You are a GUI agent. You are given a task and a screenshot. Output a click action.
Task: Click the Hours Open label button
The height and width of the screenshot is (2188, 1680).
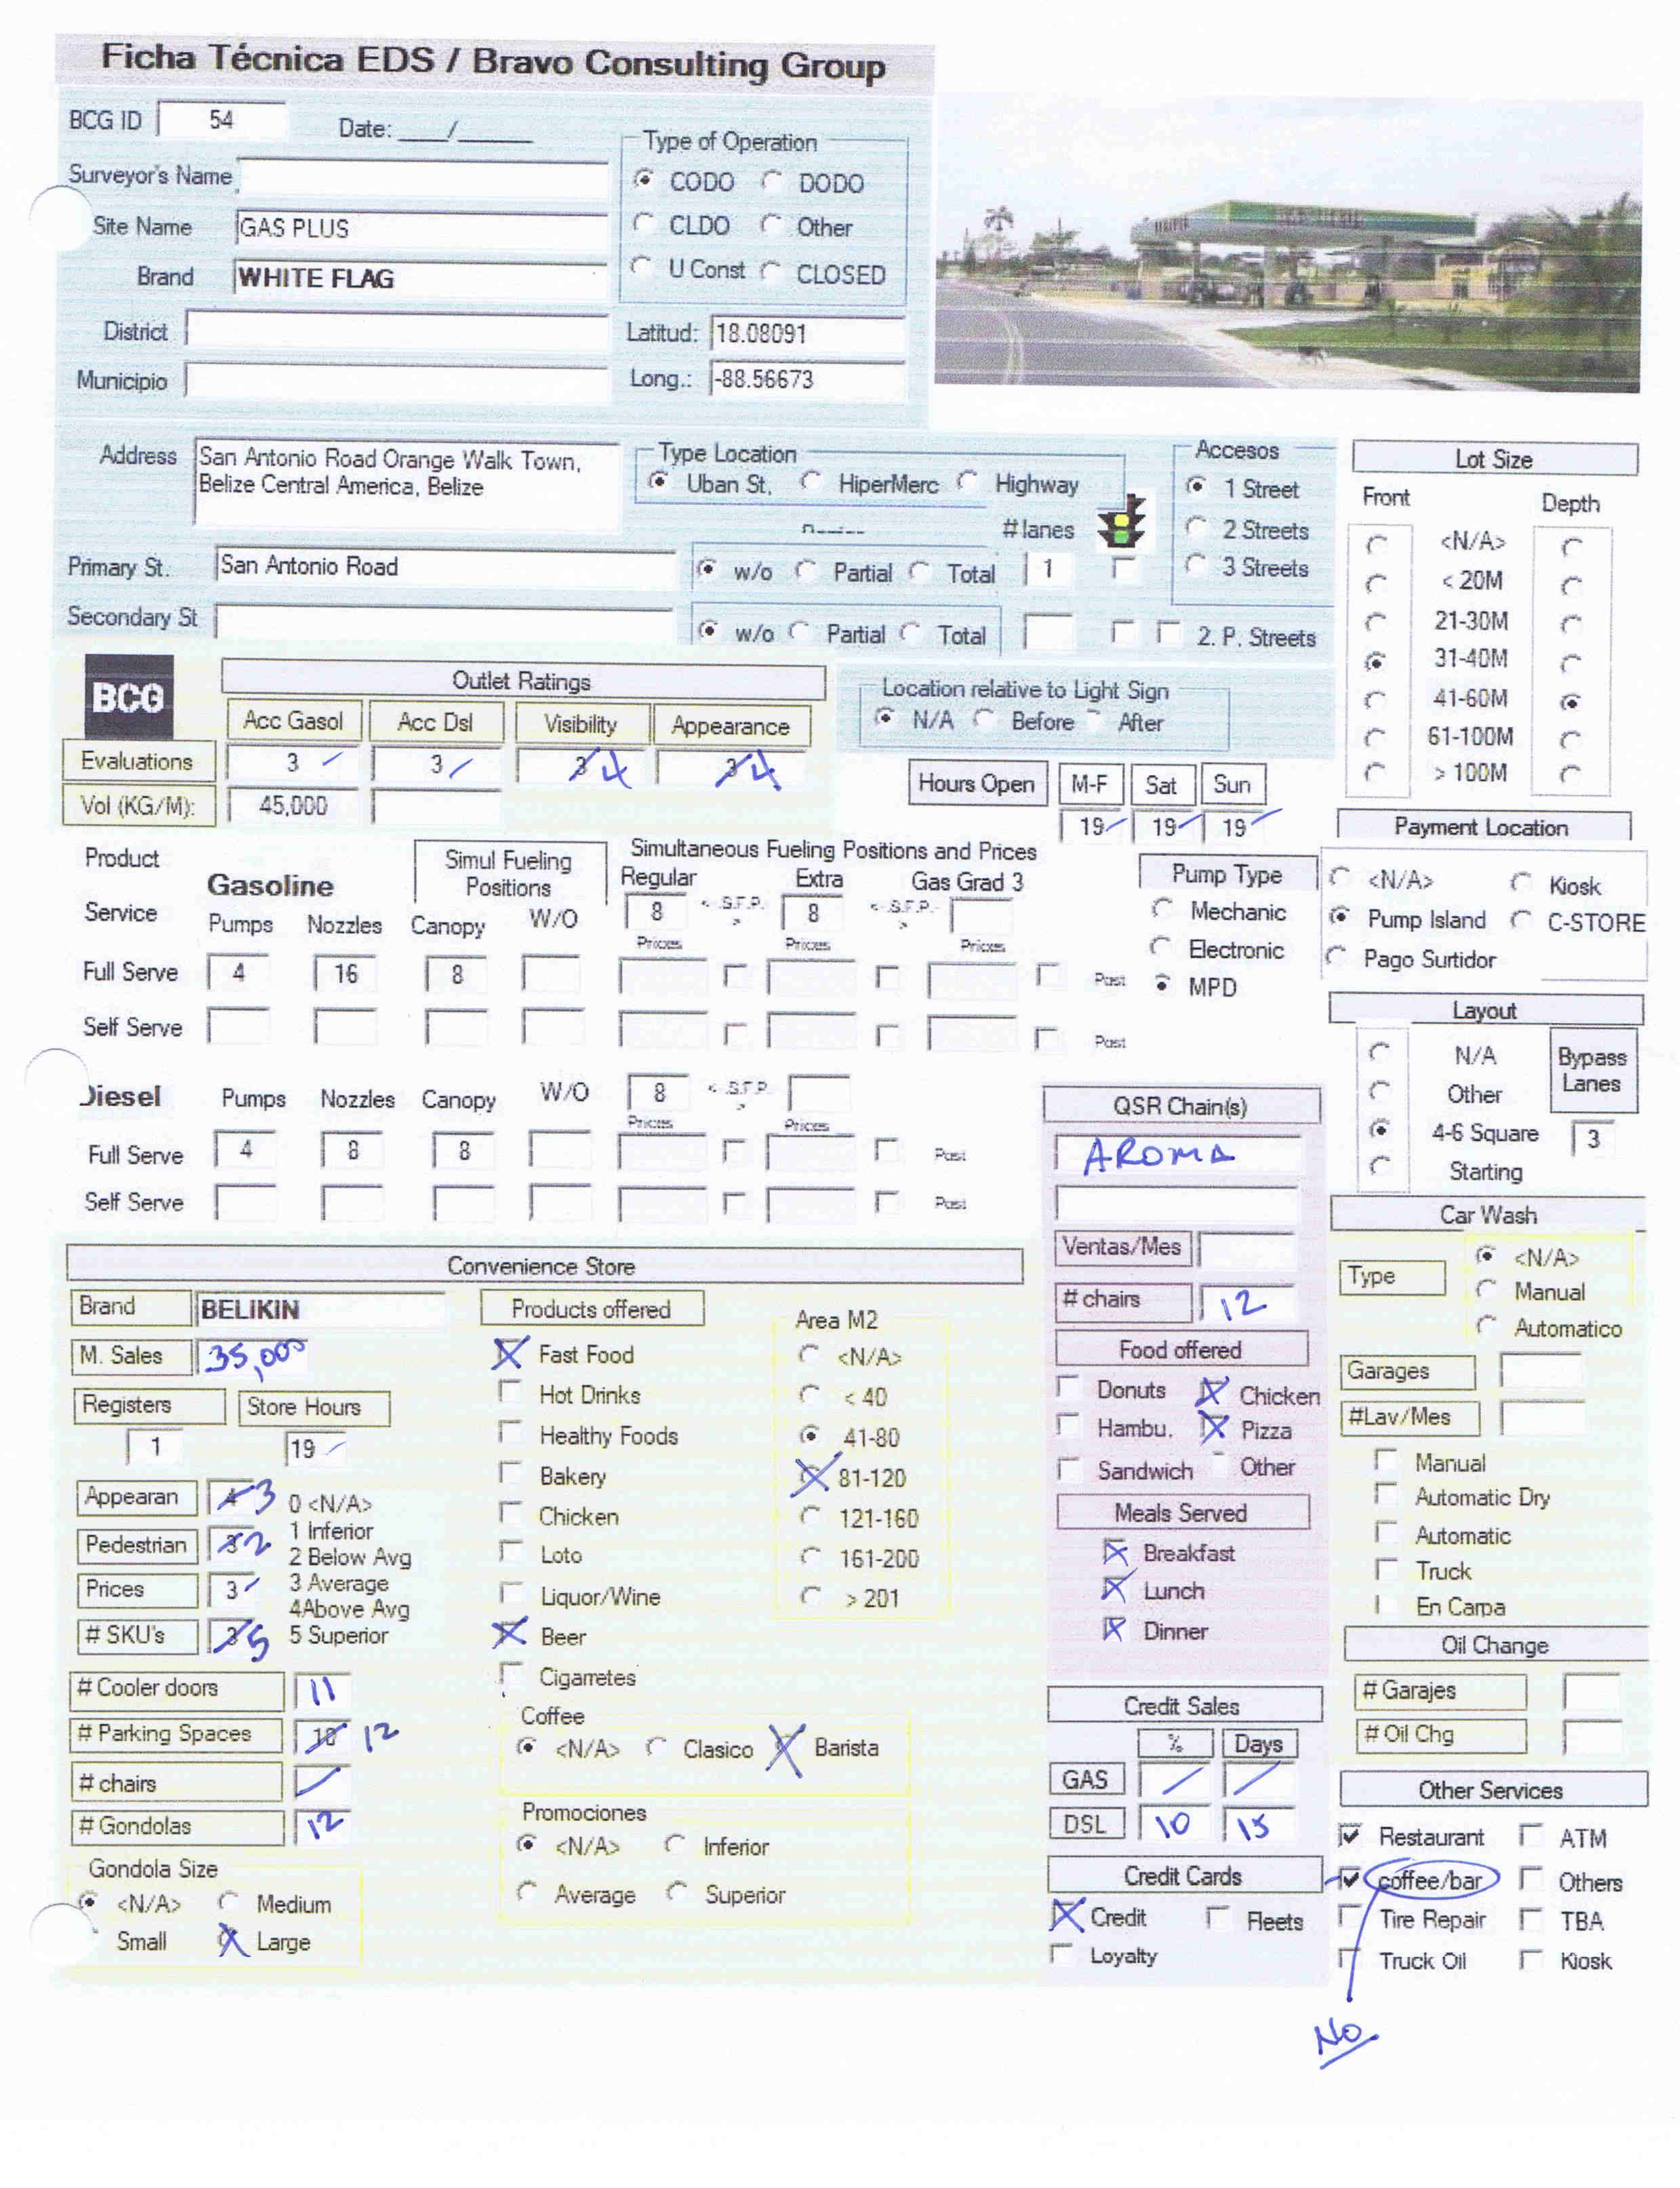tap(976, 783)
